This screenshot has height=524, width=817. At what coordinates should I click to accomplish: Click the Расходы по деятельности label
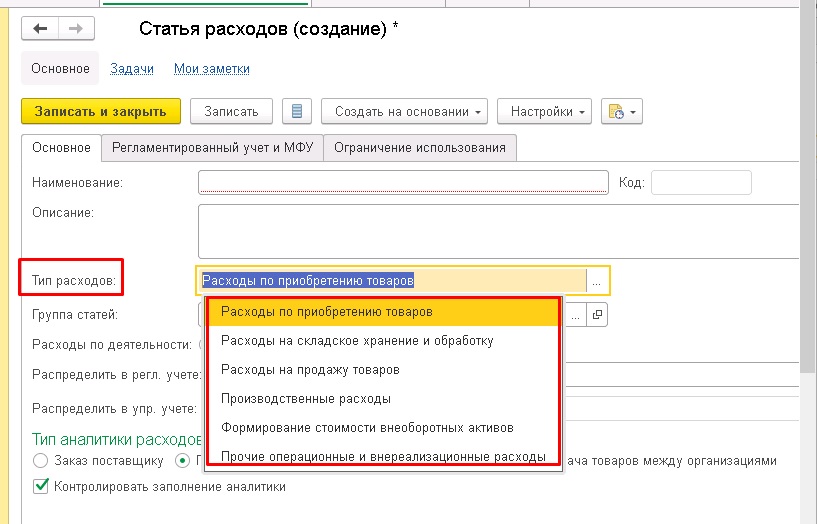(112, 345)
